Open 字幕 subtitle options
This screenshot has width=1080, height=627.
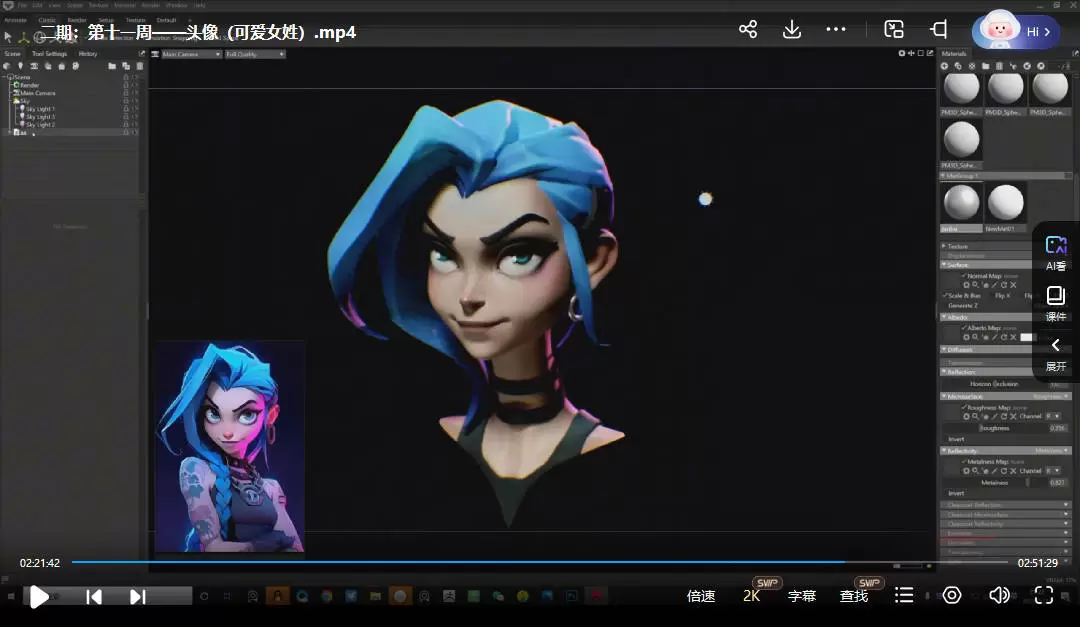(802, 596)
